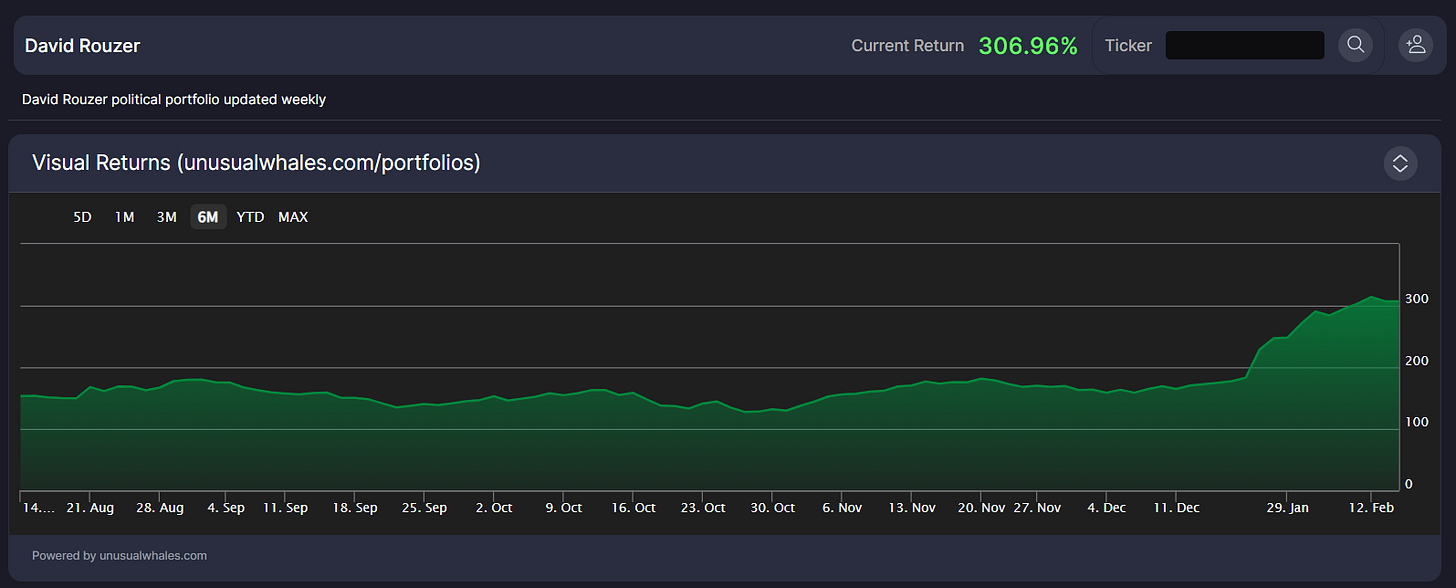Screen dimensions: 1456x588
Task: Collapse the Visual Returns panel
Action: pos(1400,163)
